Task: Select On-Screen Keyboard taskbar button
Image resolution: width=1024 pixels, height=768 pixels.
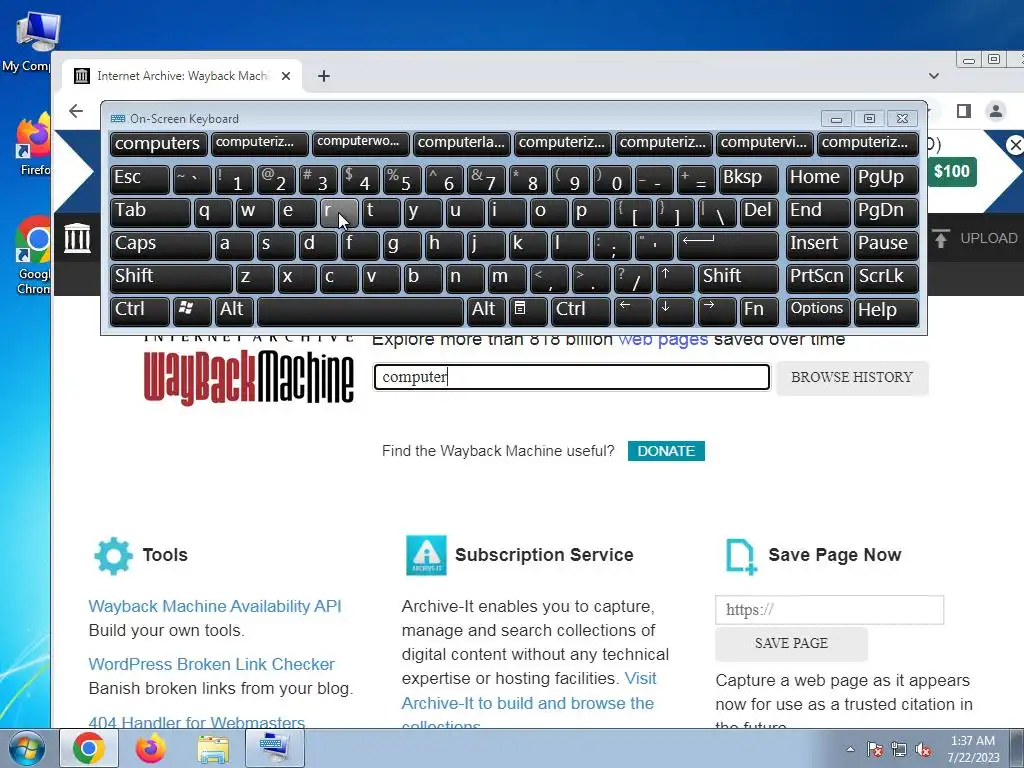Action: [x=274, y=748]
